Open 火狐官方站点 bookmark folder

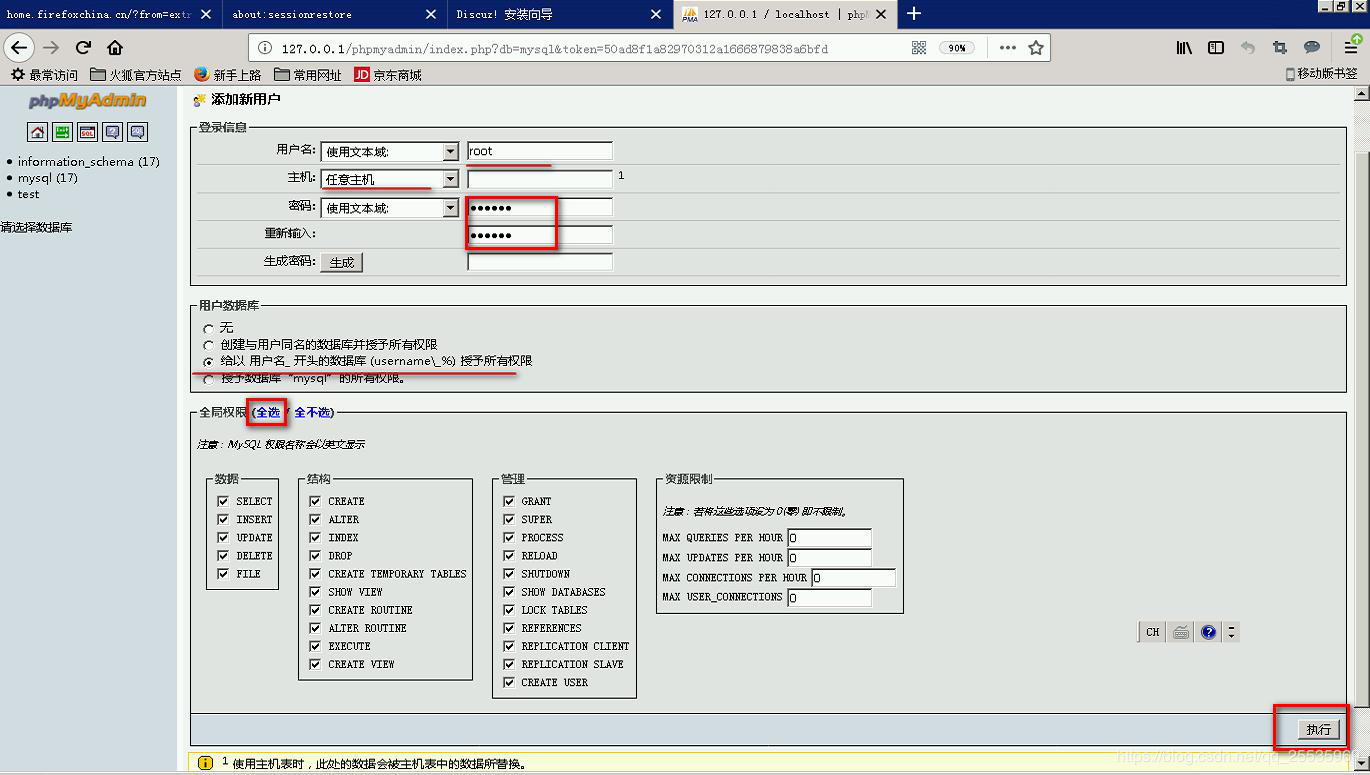pyautogui.click(x=136, y=75)
